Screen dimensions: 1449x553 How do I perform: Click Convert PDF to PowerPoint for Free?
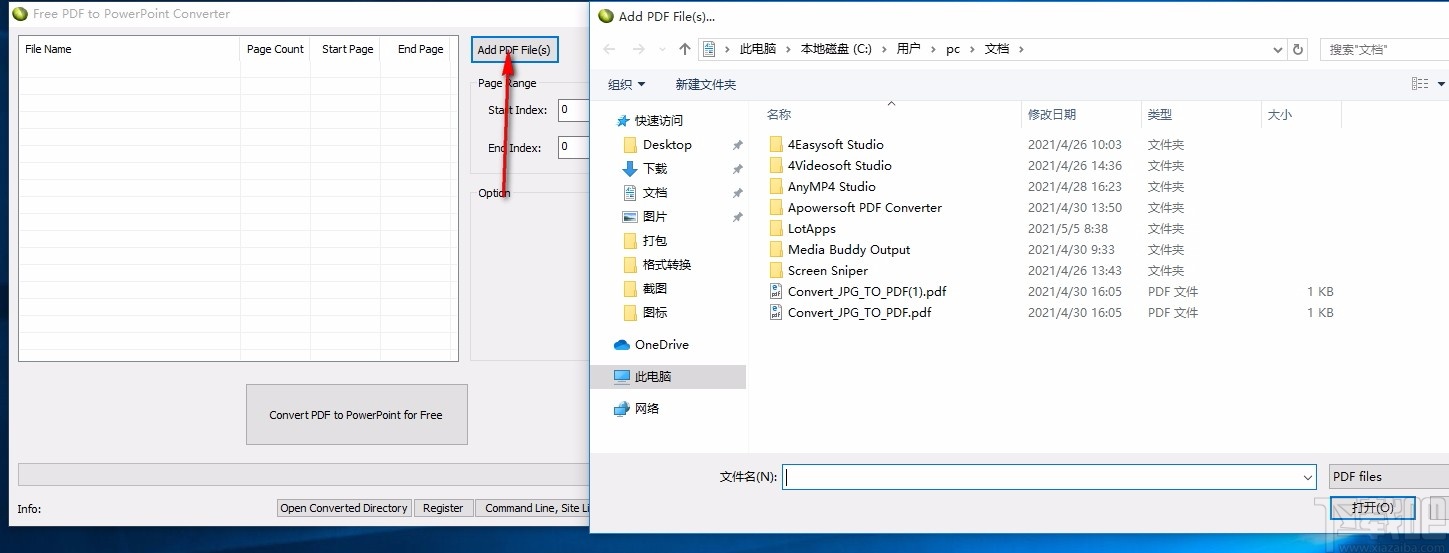(x=356, y=414)
